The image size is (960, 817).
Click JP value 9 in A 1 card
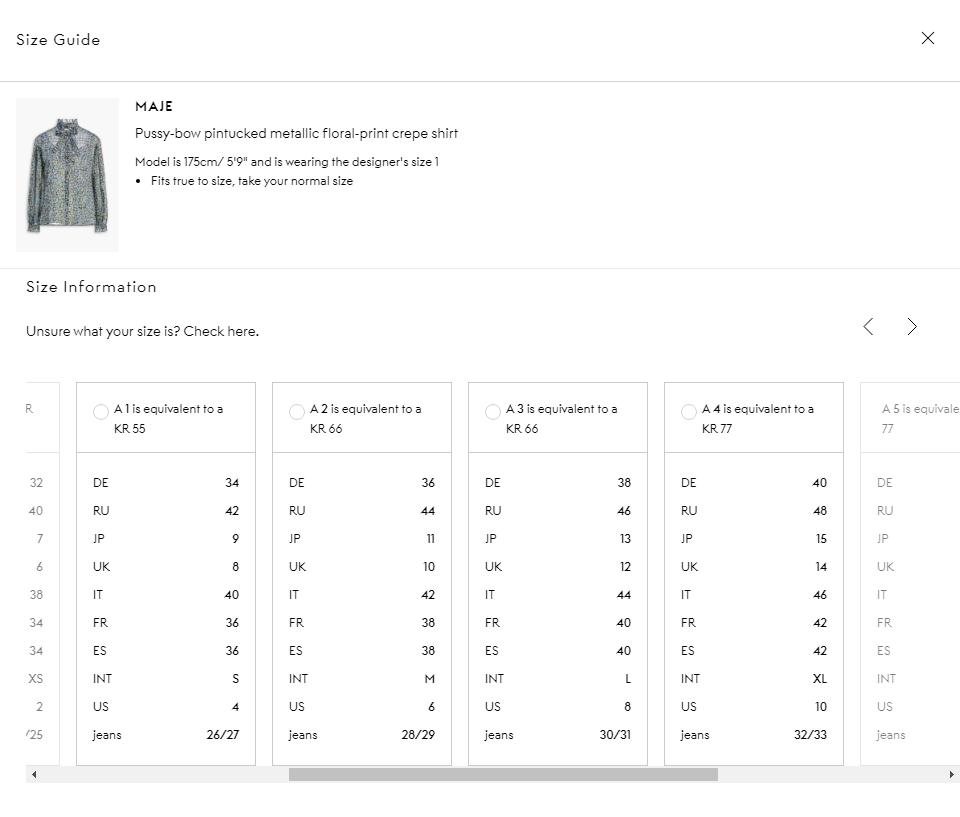click(235, 538)
